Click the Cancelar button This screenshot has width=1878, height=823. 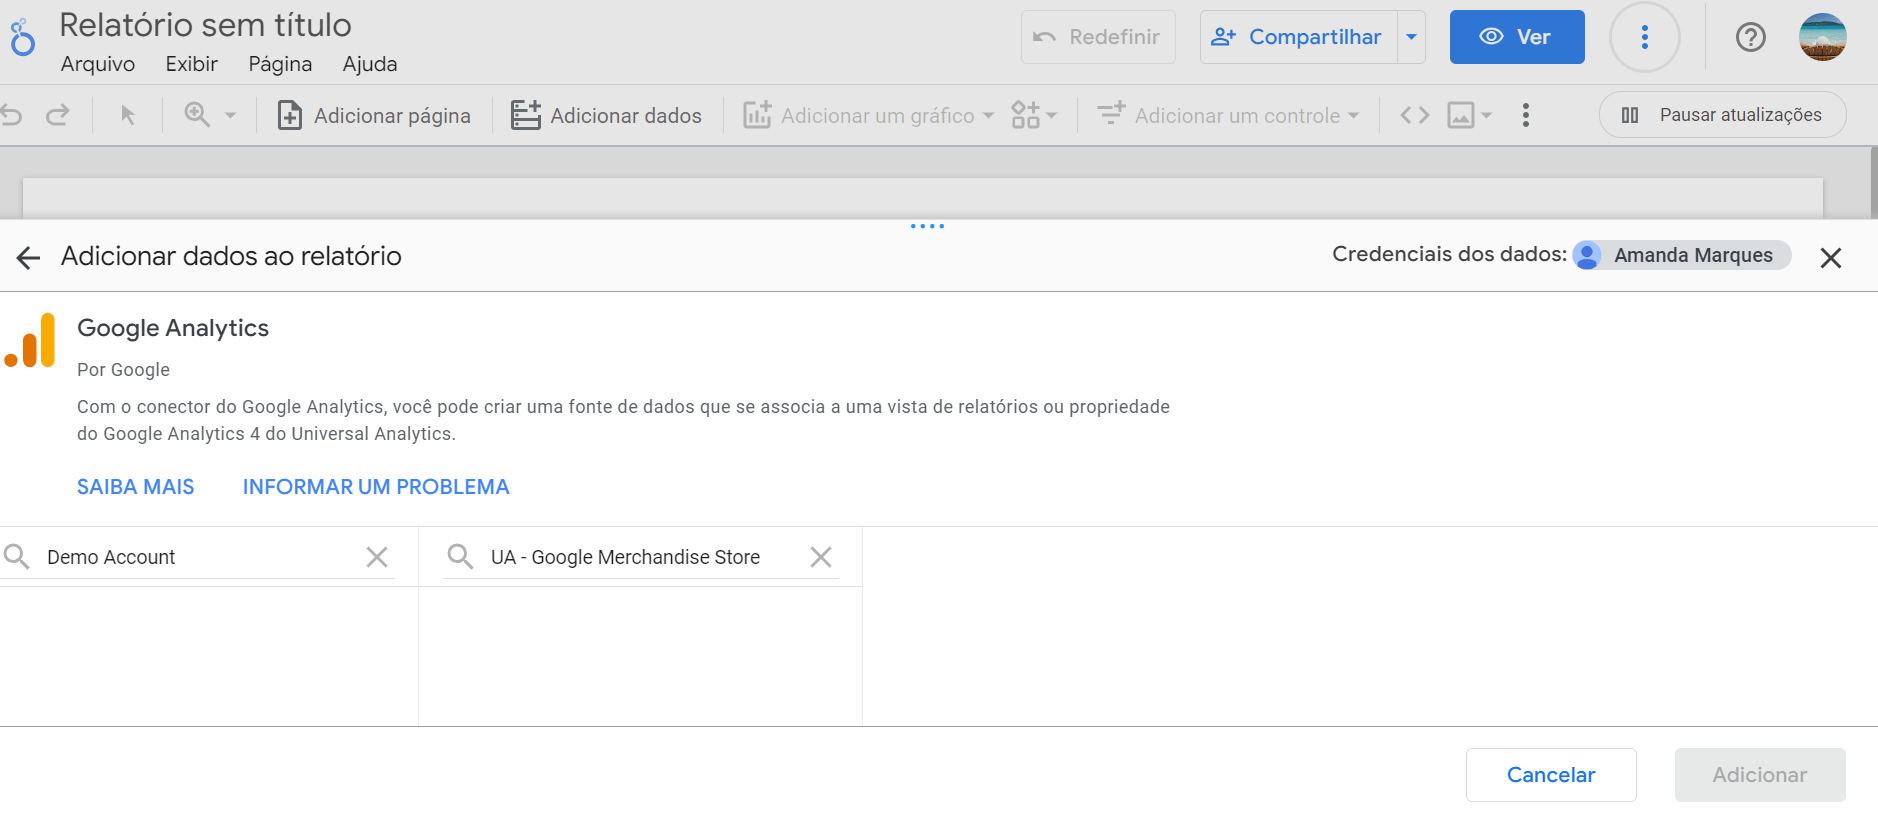coord(1551,775)
